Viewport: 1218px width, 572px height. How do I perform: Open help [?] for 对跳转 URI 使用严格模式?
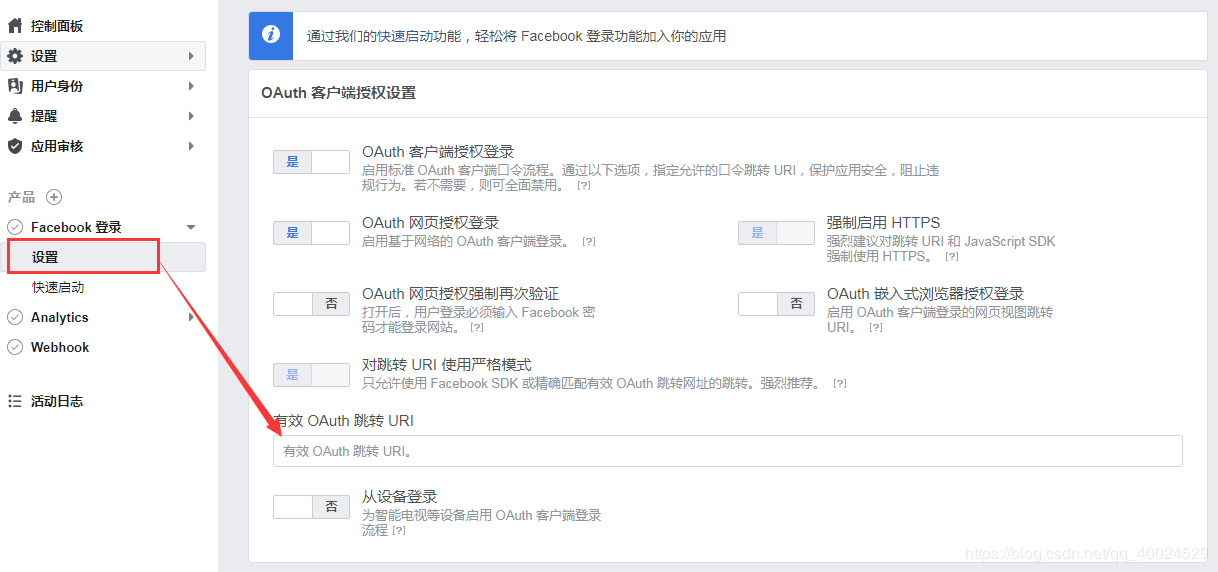840,383
